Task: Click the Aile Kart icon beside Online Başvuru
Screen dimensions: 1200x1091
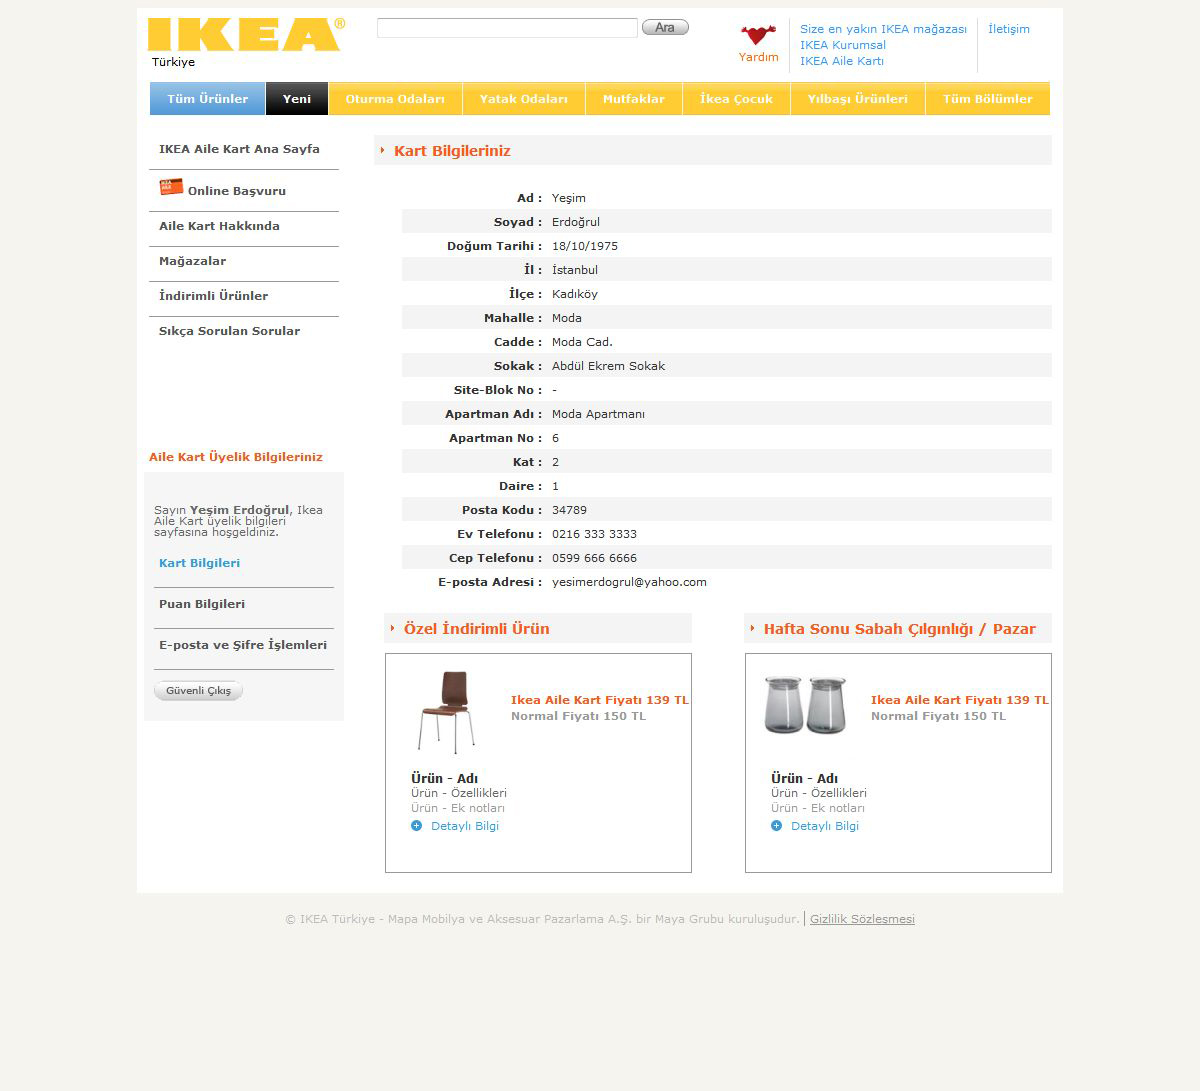Action: pos(171,187)
